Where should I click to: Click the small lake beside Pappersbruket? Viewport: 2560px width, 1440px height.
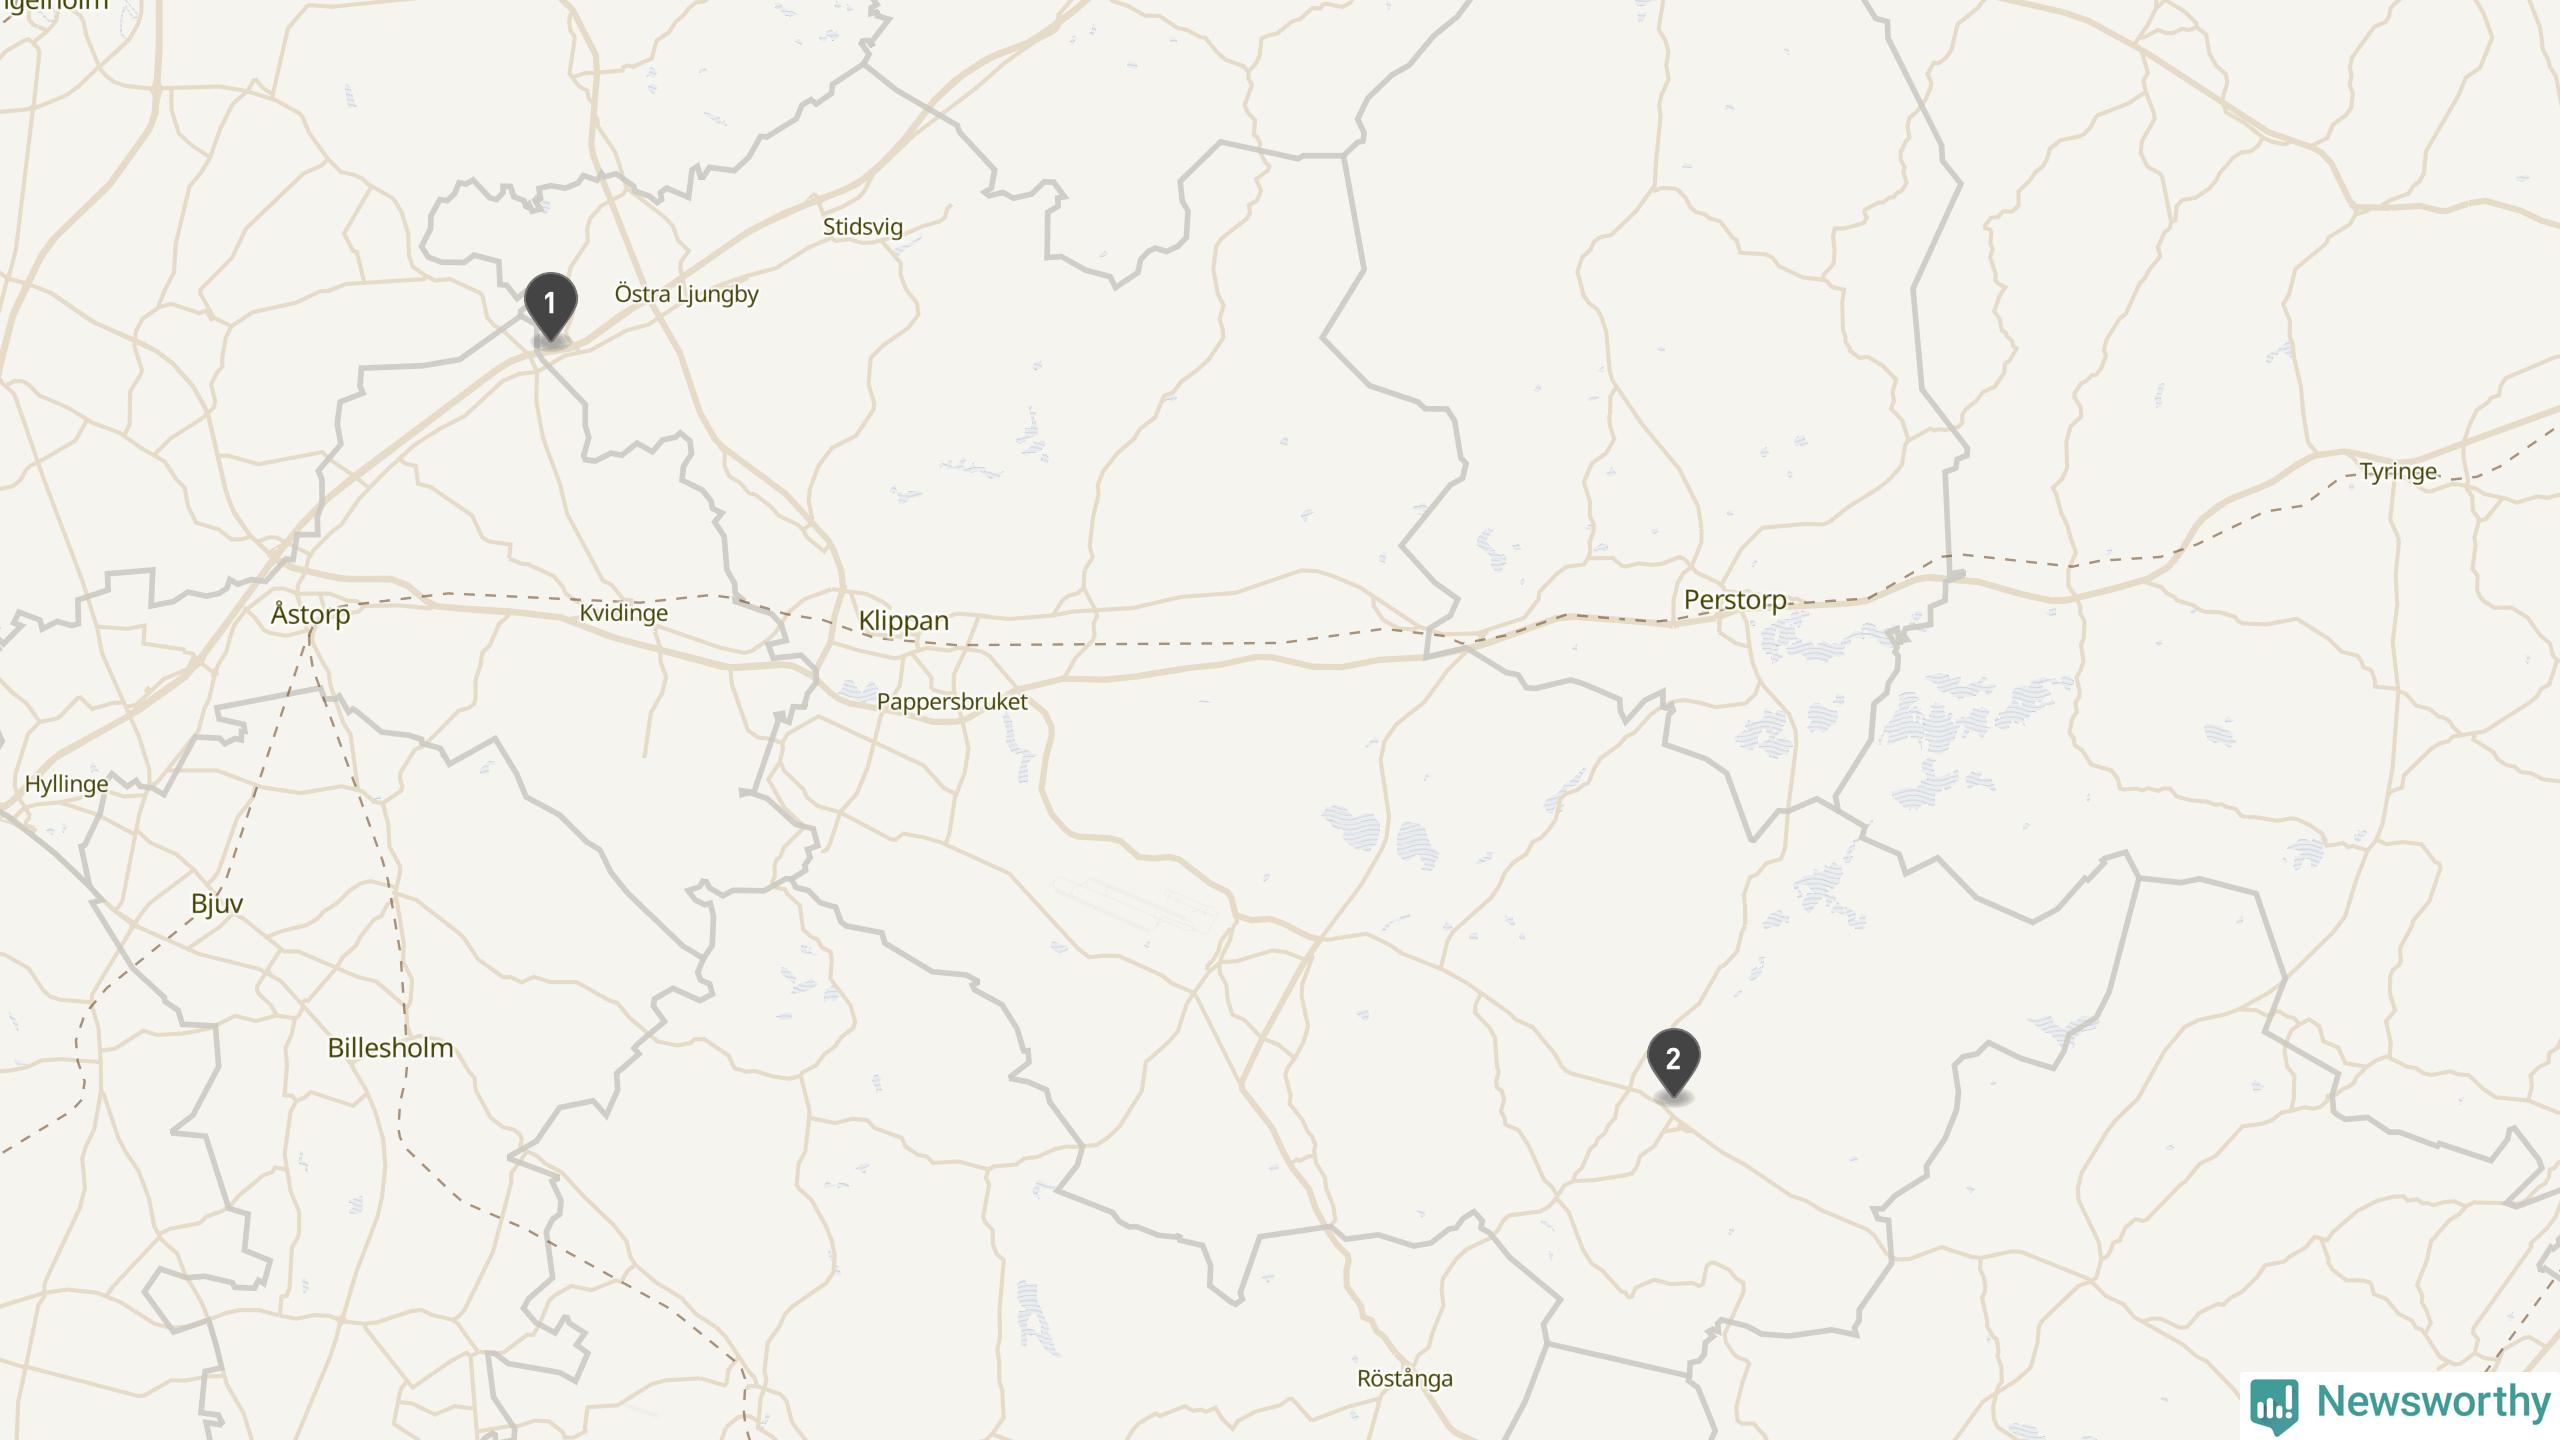point(857,690)
